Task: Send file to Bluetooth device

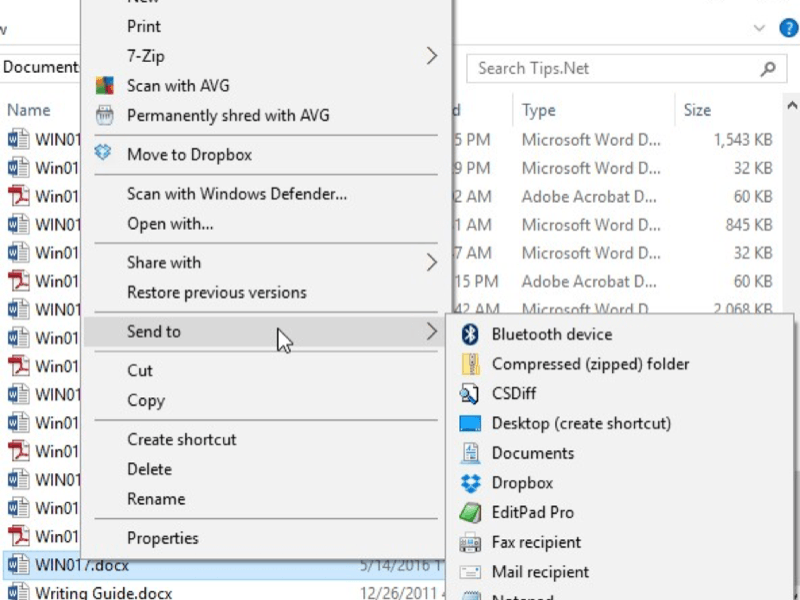Action: (552, 334)
